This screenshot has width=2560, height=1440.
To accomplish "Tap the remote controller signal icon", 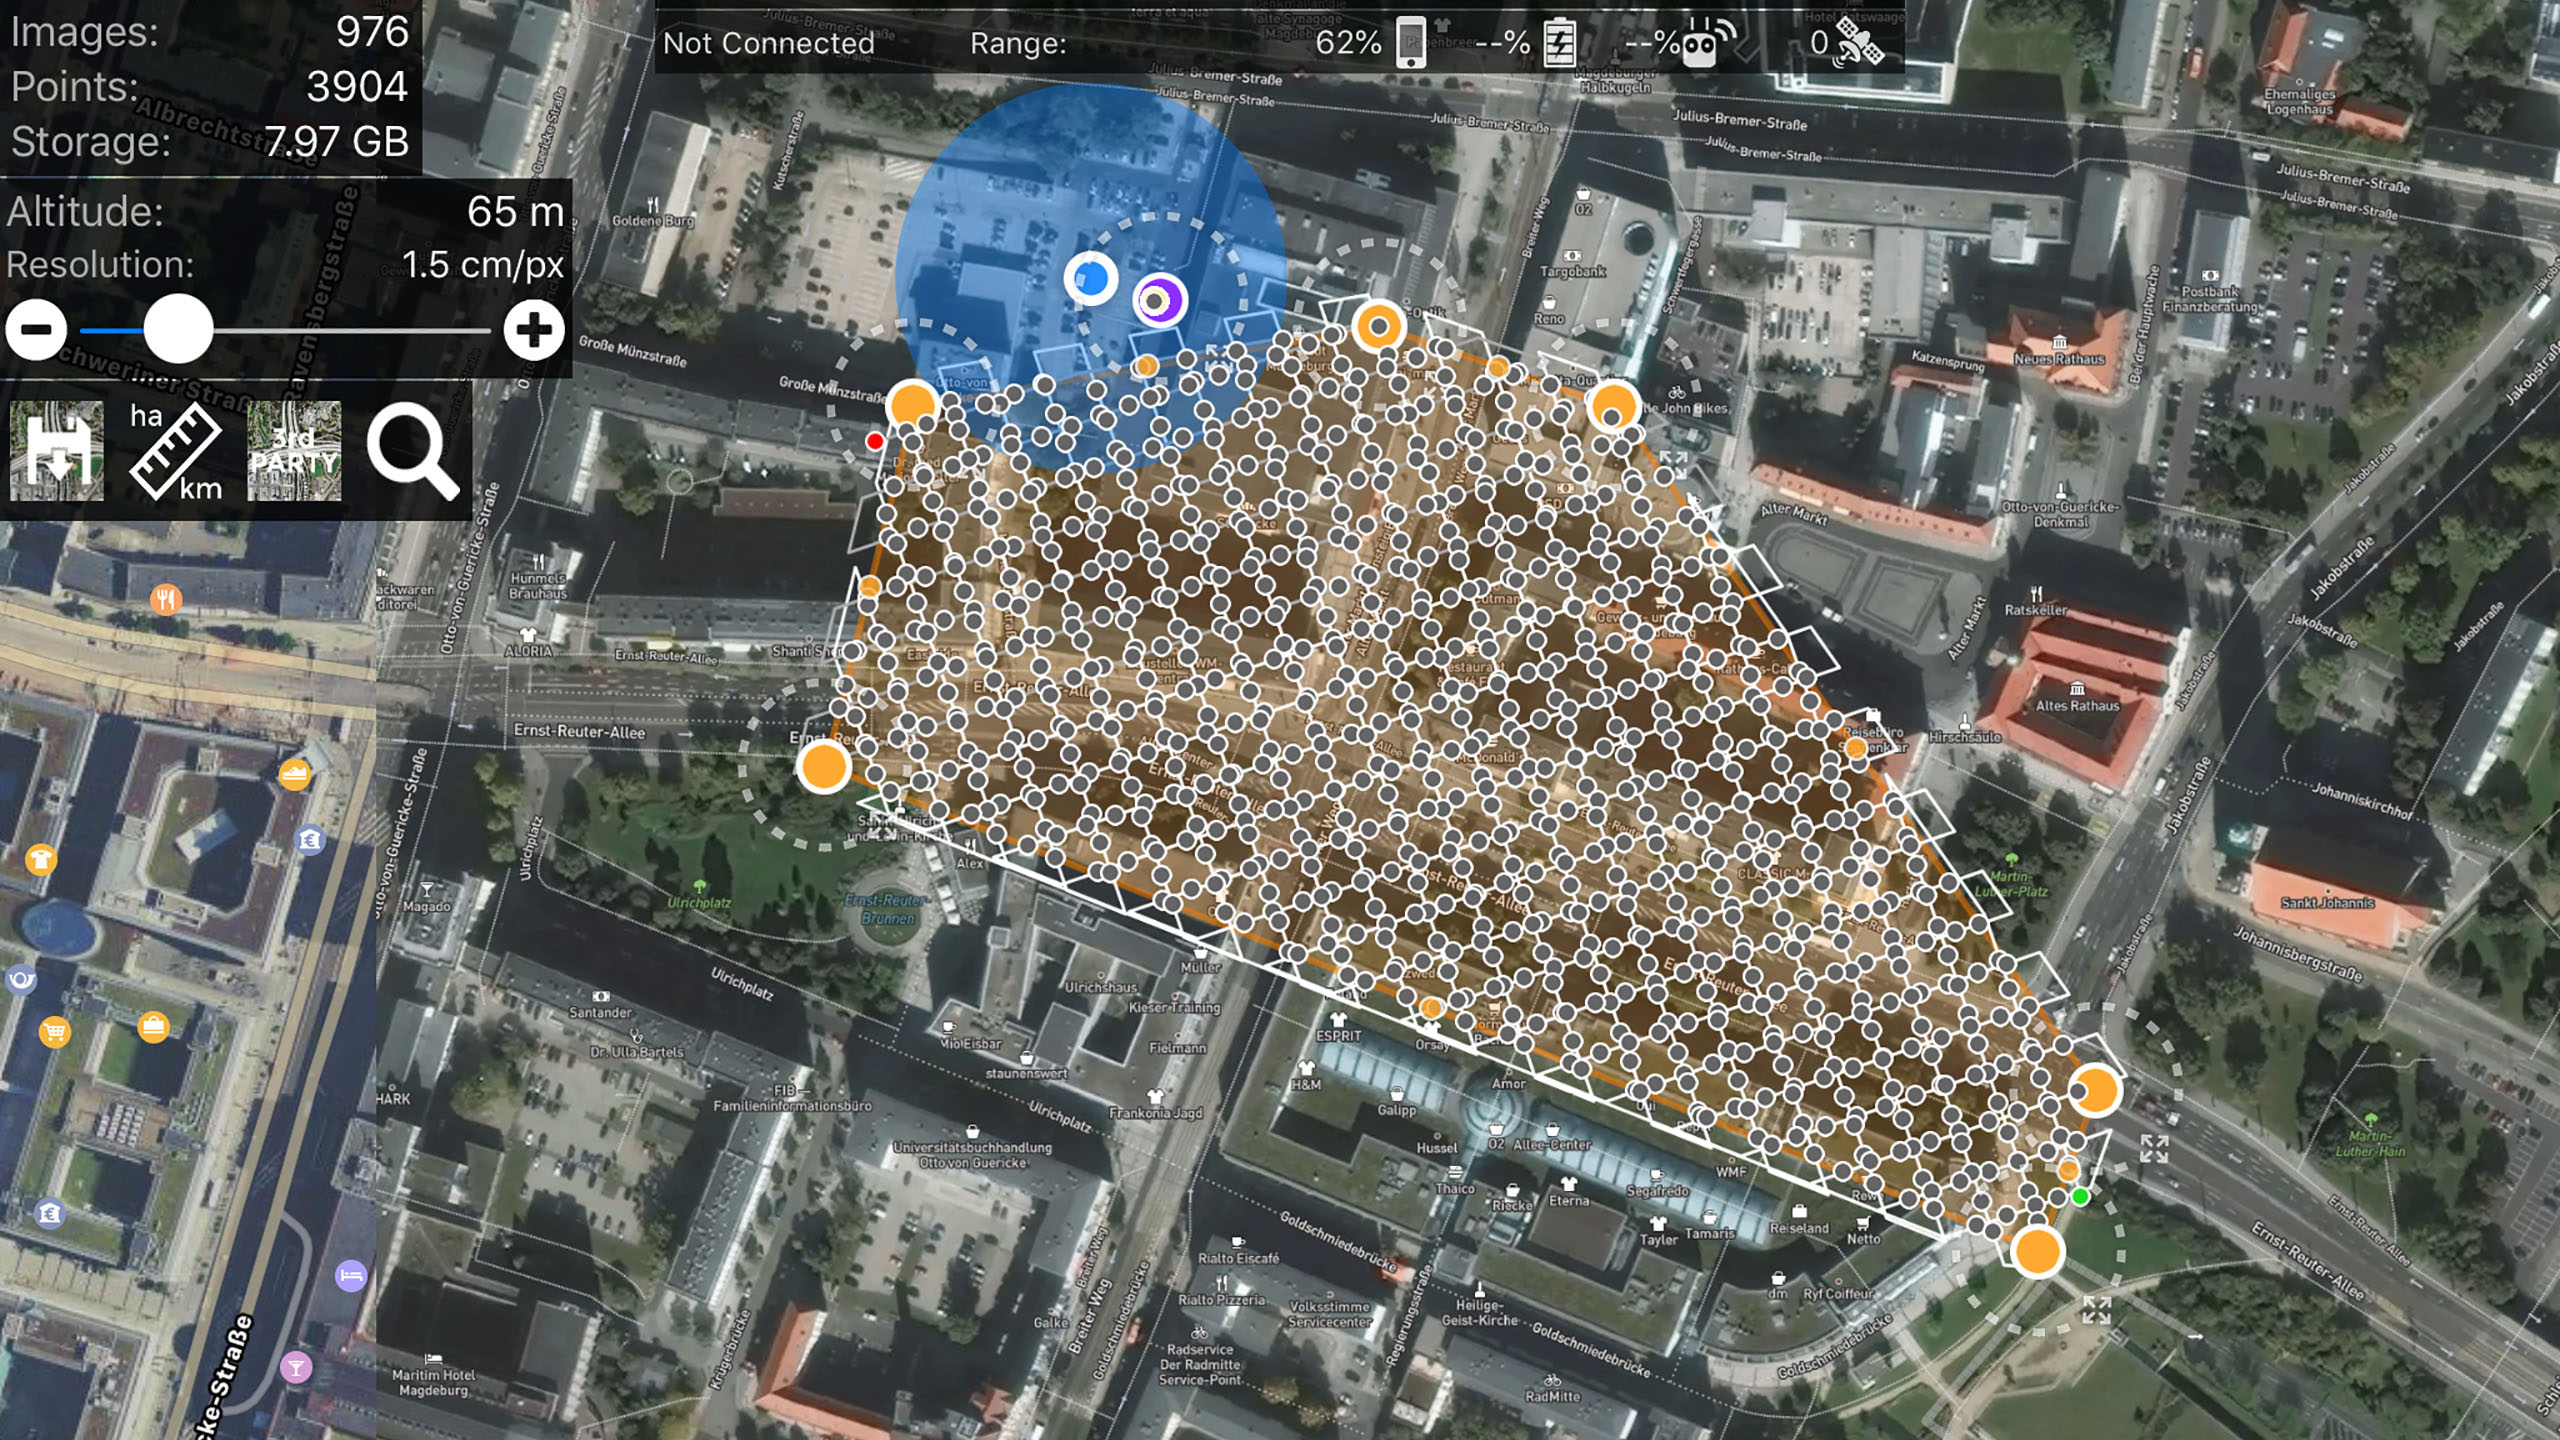I will (x=1707, y=43).
